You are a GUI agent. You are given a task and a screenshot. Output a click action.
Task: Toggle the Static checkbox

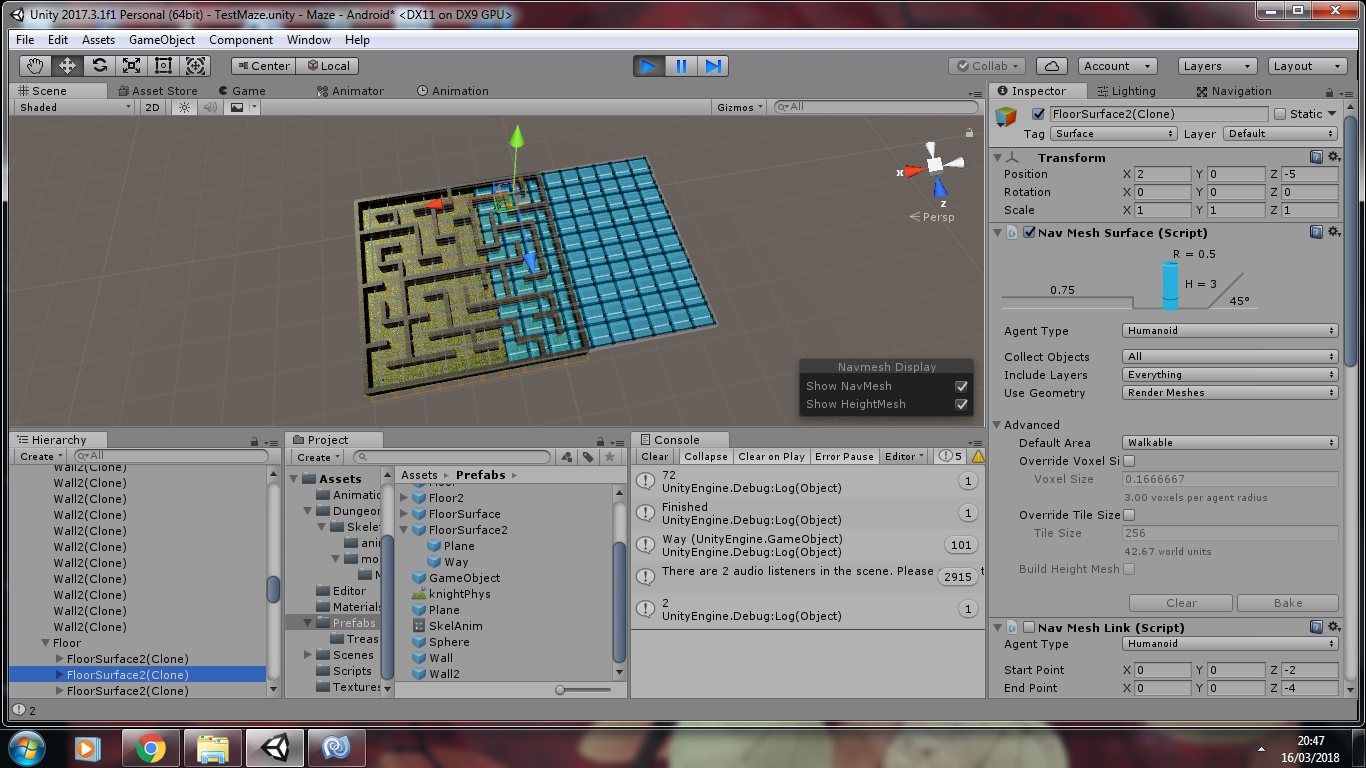[x=1280, y=114]
